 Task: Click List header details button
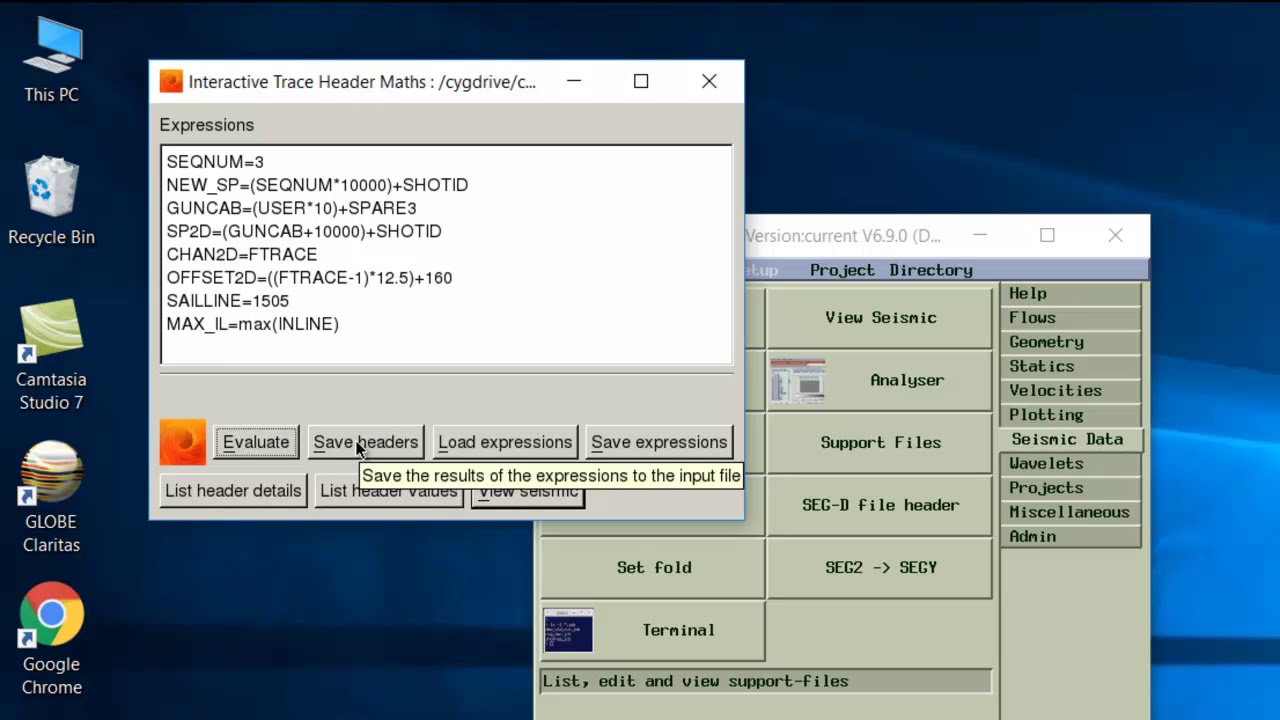pyautogui.click(x=233, y=491)
